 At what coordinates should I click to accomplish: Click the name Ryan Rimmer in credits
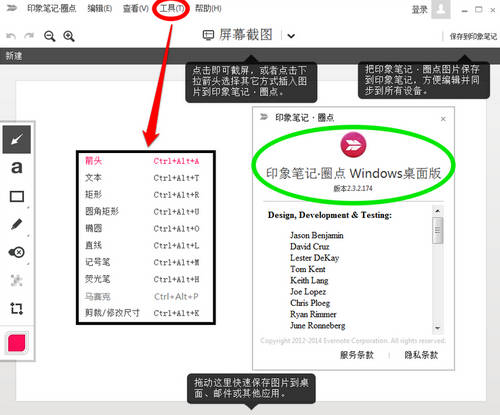tap(313, 314)
